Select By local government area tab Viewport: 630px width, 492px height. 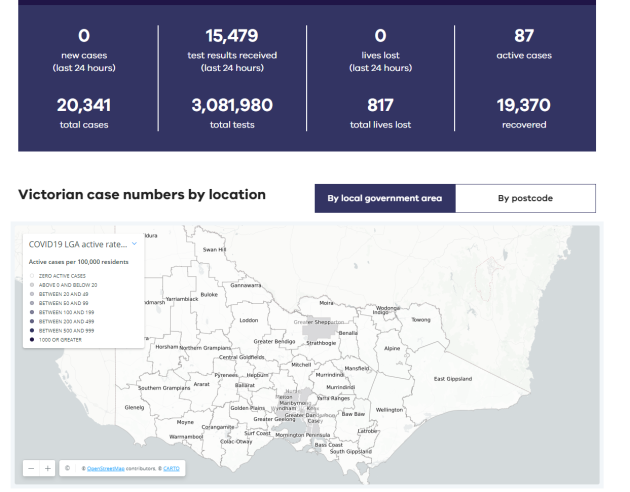click(x=385, y=198)
